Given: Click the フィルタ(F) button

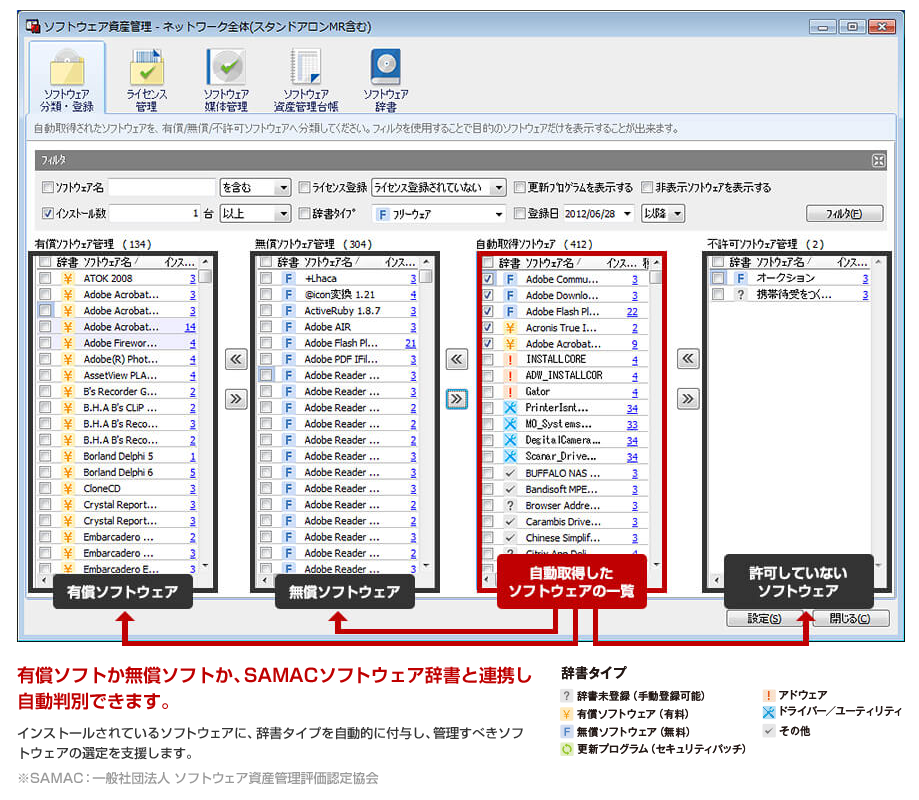Looking at the screenshot, I should point(845,214).
